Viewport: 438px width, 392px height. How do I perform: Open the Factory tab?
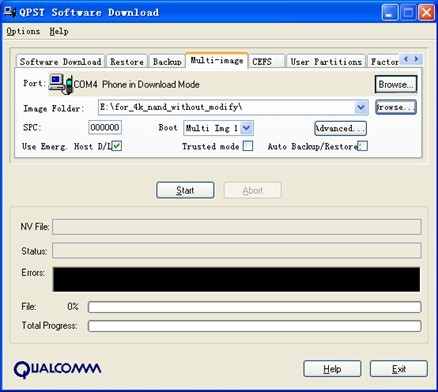(383, 62)
